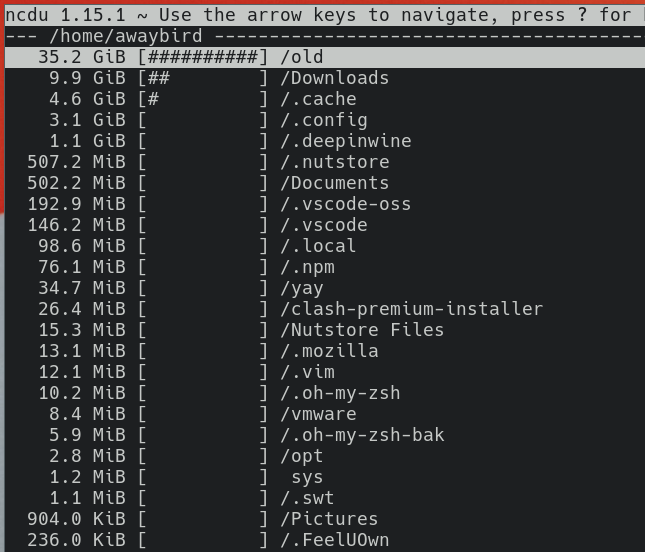Click the /.cache directory entry
The height and width of the screenshot is (552, 645).
tap(325, 99)
